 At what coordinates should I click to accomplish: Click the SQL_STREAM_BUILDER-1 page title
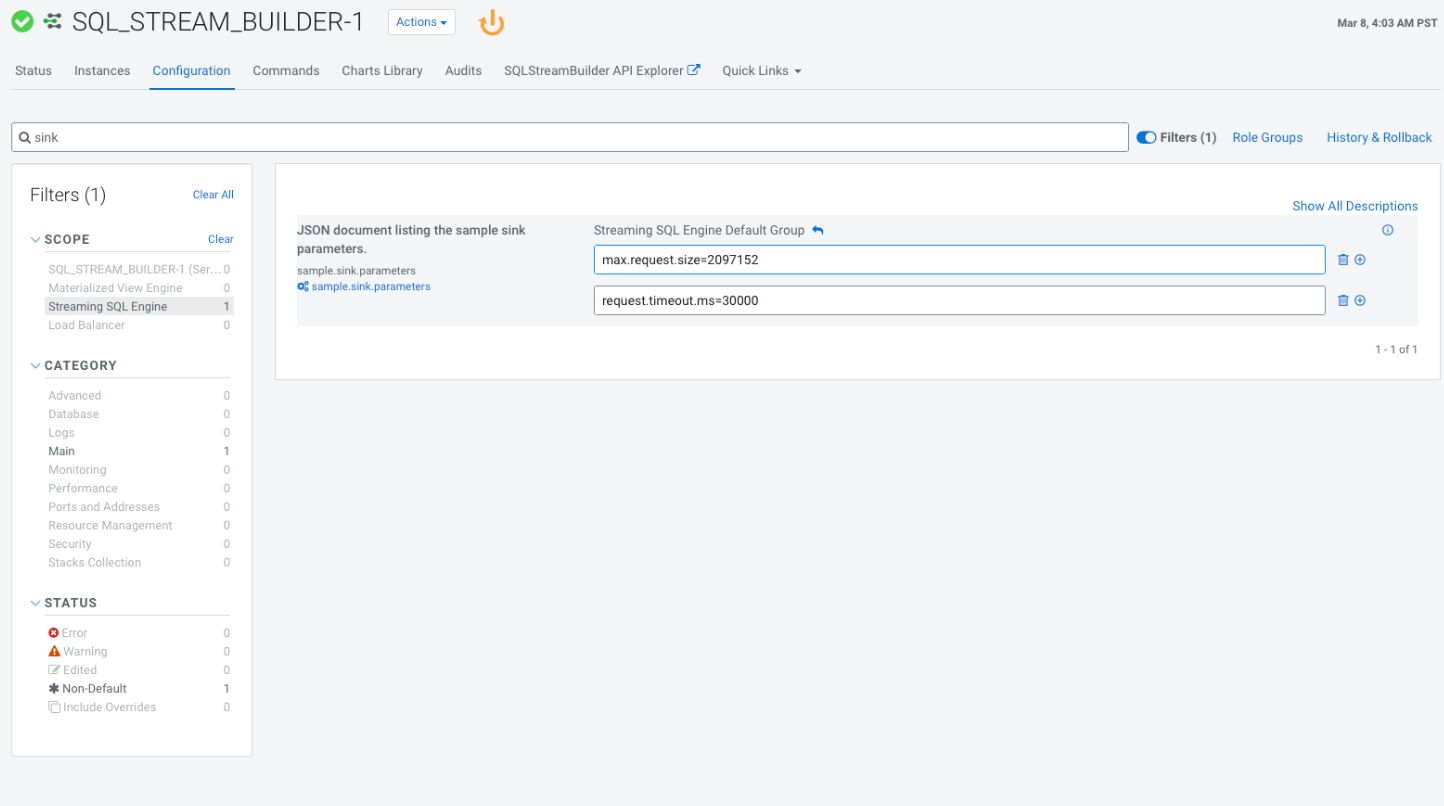click(x=218, y=22)
